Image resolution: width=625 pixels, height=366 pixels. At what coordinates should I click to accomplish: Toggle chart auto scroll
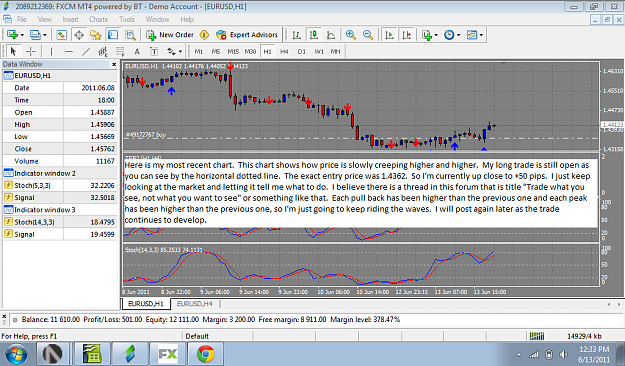389,35
